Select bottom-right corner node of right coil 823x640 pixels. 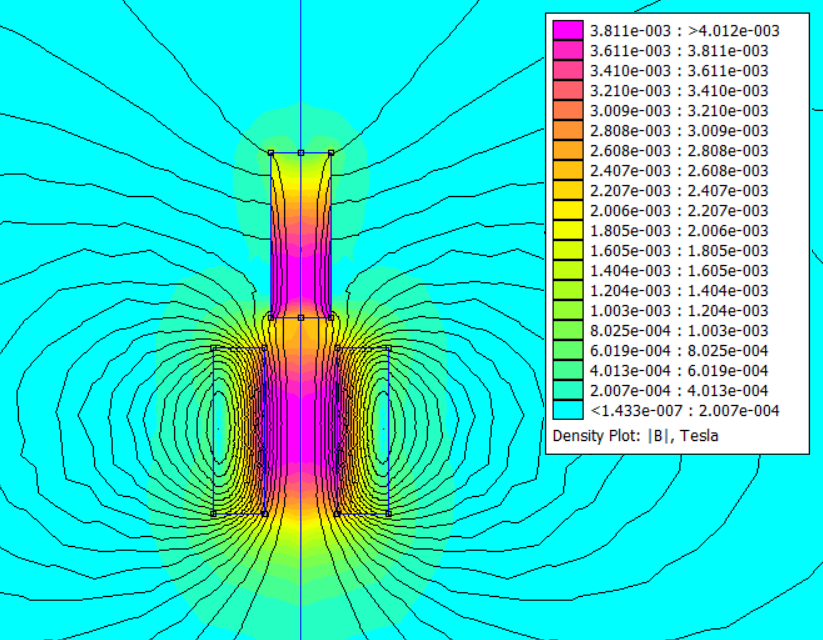pos(388,514)
